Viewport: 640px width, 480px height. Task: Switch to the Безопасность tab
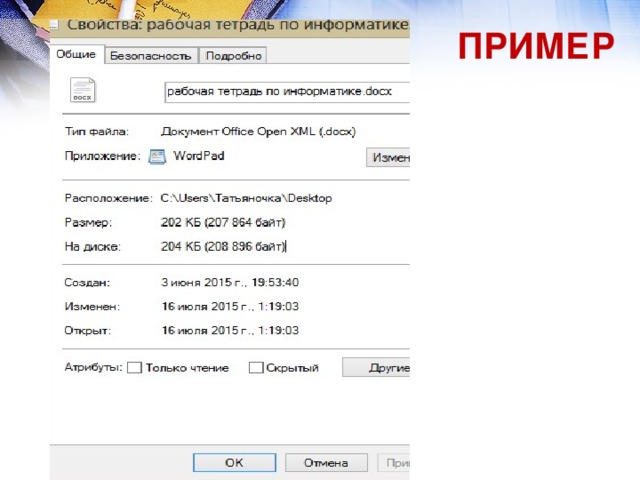click(151, 56)
